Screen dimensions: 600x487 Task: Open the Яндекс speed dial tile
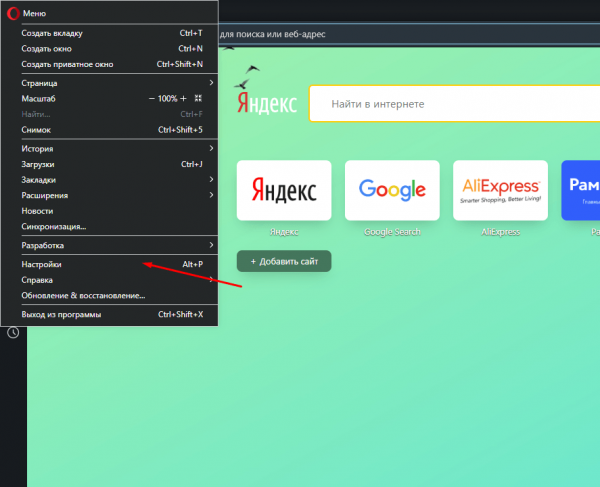[x=284, y=190]
